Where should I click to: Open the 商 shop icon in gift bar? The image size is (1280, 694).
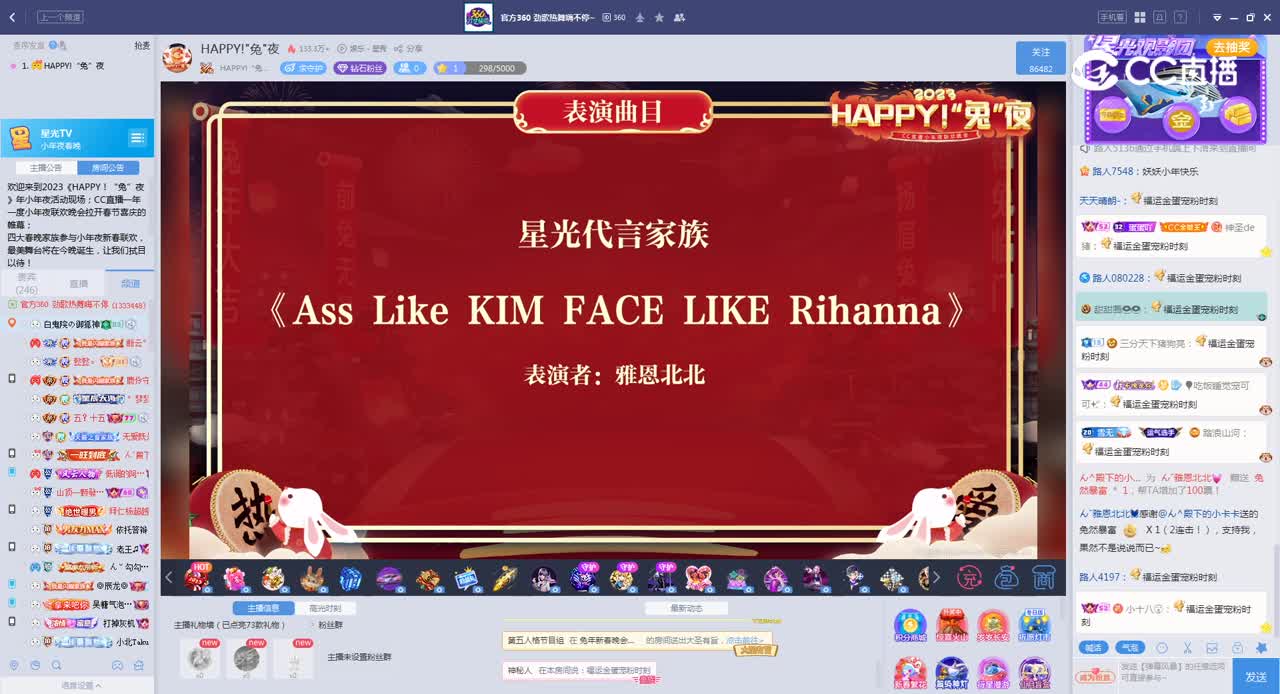[x=1044, y=577]
